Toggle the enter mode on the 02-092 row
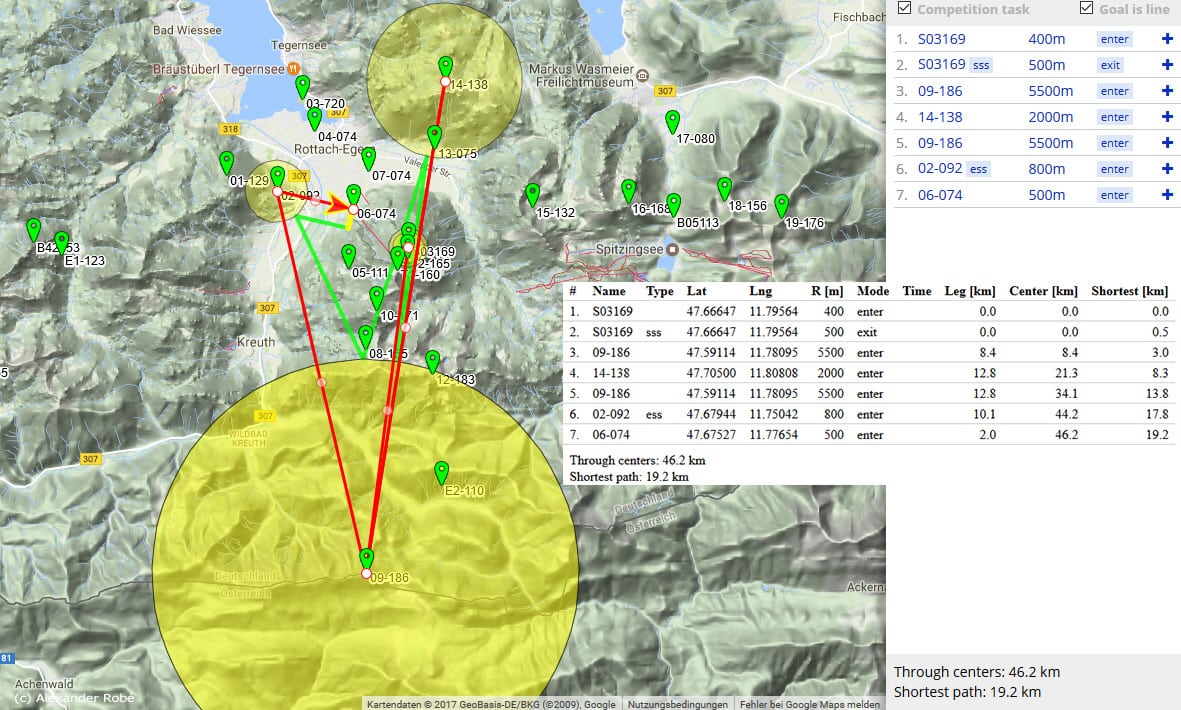 [1114, 169]
